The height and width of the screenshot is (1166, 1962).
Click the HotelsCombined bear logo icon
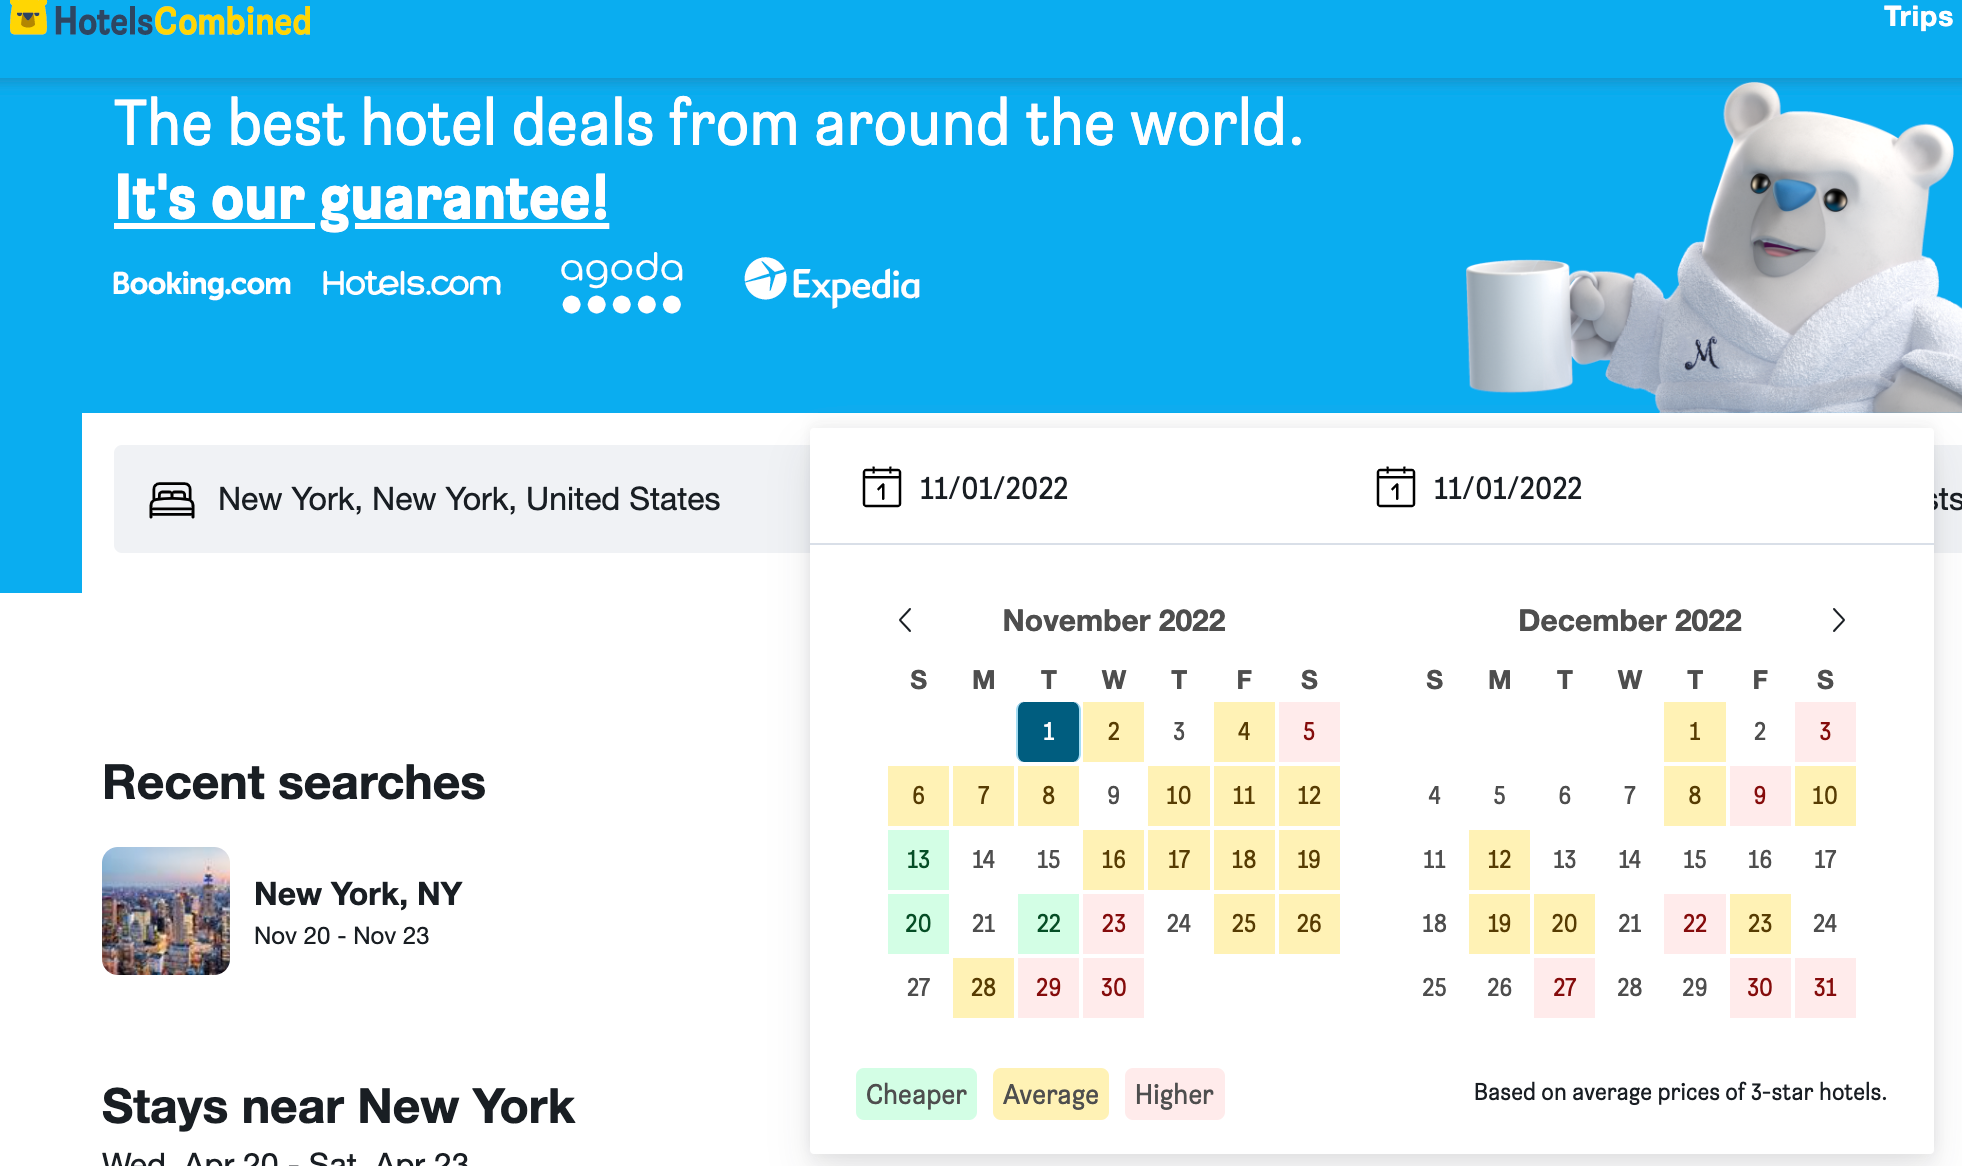click(28, 18)
